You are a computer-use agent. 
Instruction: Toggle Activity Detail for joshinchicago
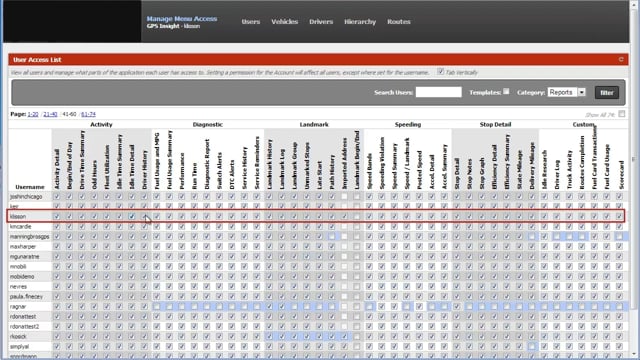[x=56, y=196]
